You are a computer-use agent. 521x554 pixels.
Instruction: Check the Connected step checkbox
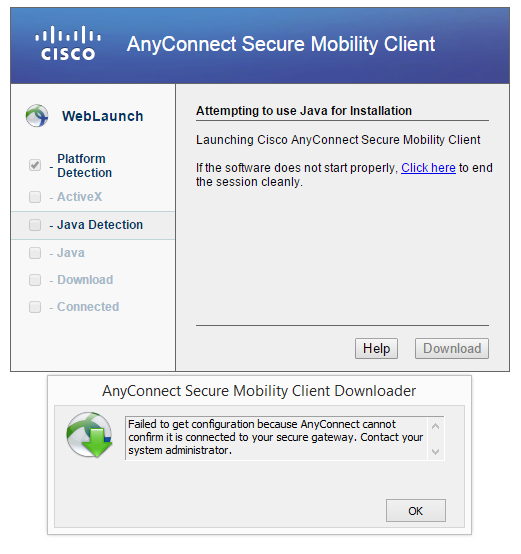35,307
